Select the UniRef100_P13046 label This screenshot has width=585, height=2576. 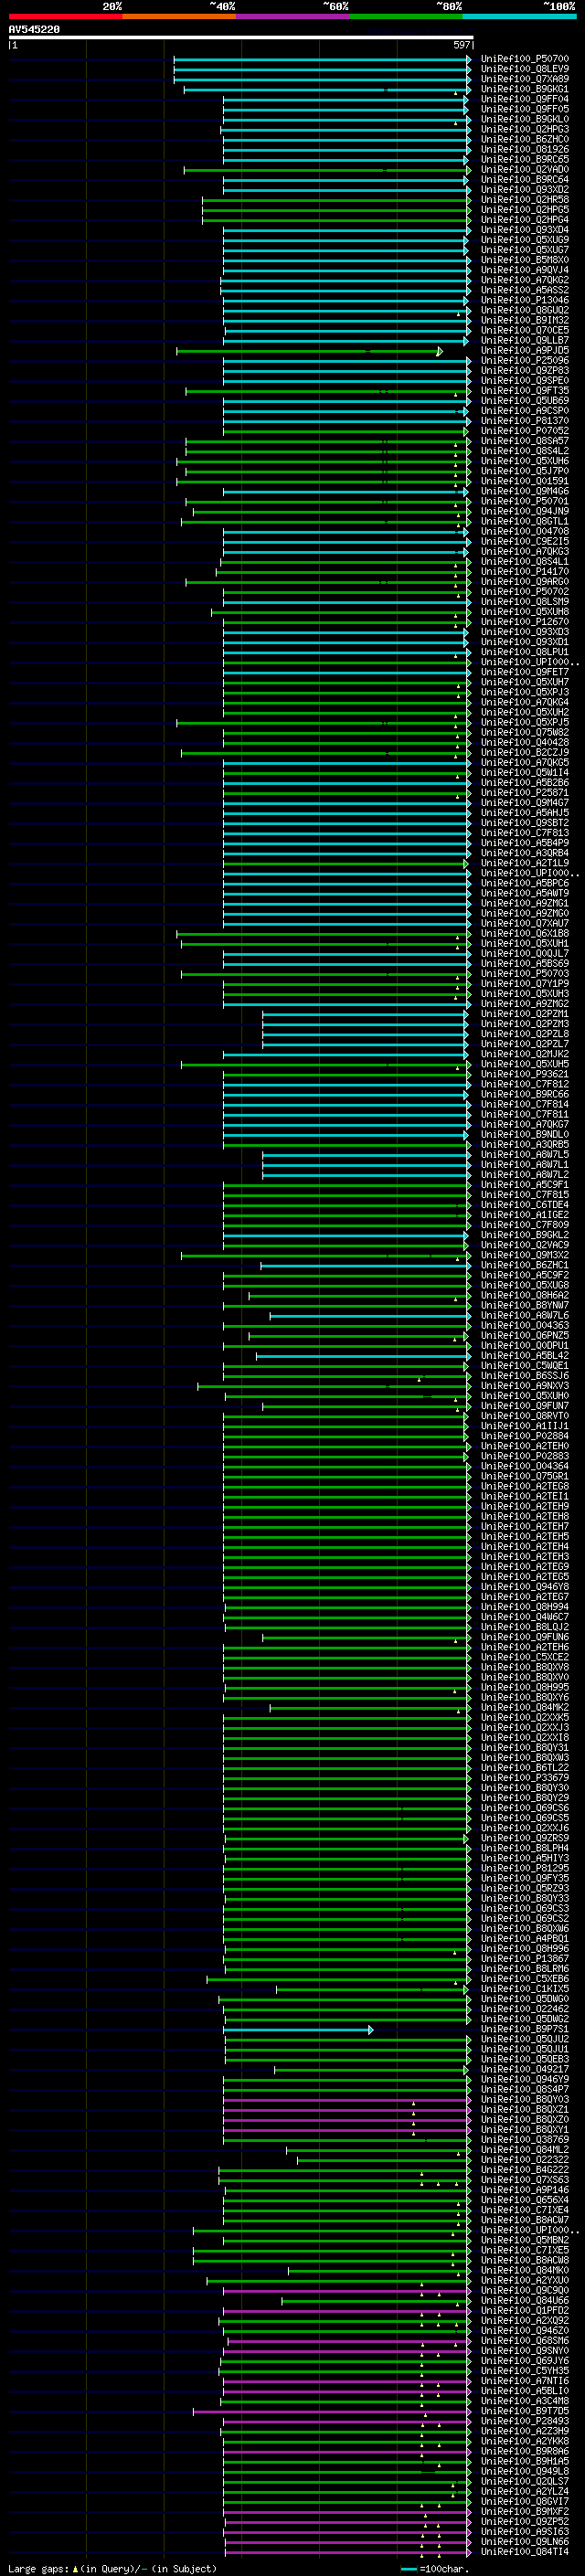pos(525,300)
